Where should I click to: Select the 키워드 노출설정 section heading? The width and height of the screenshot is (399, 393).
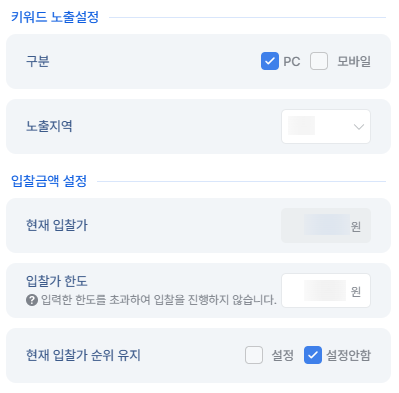[55, 17]
